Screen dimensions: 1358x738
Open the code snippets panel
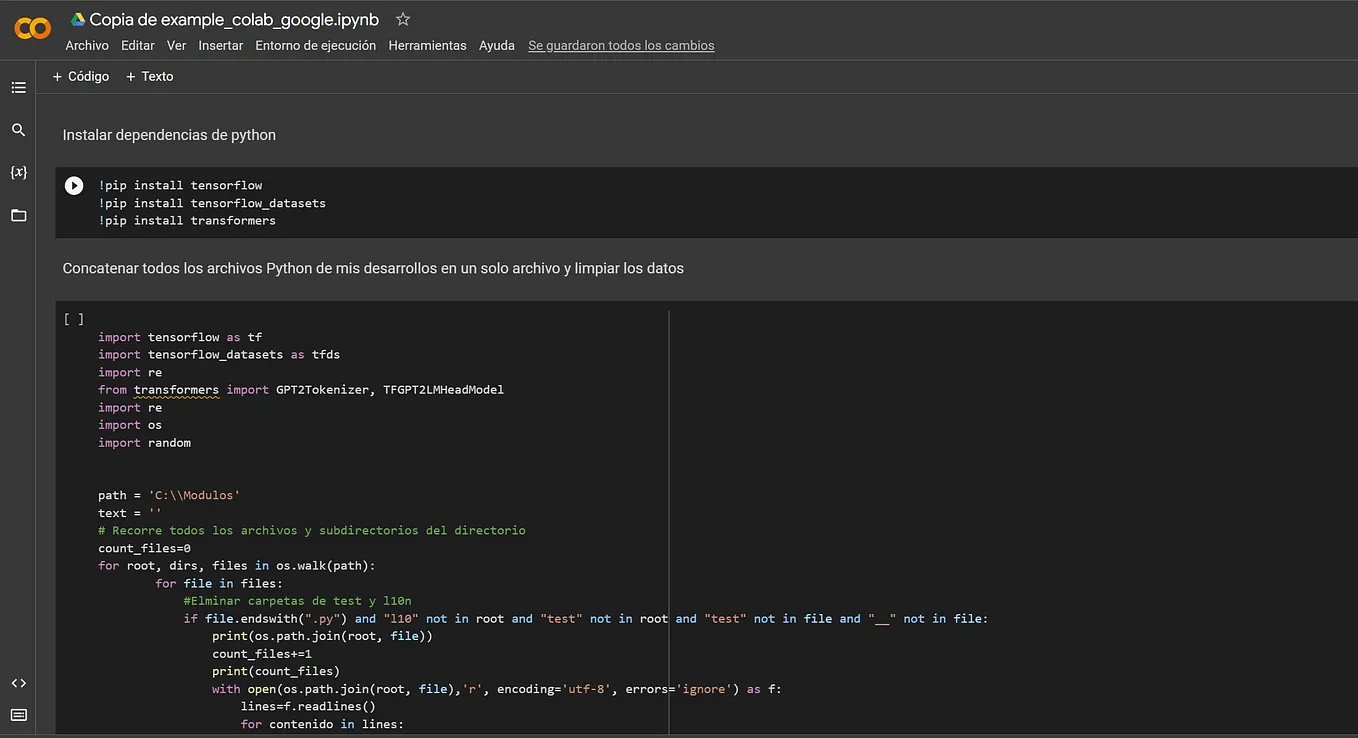(x=18, y=683)
